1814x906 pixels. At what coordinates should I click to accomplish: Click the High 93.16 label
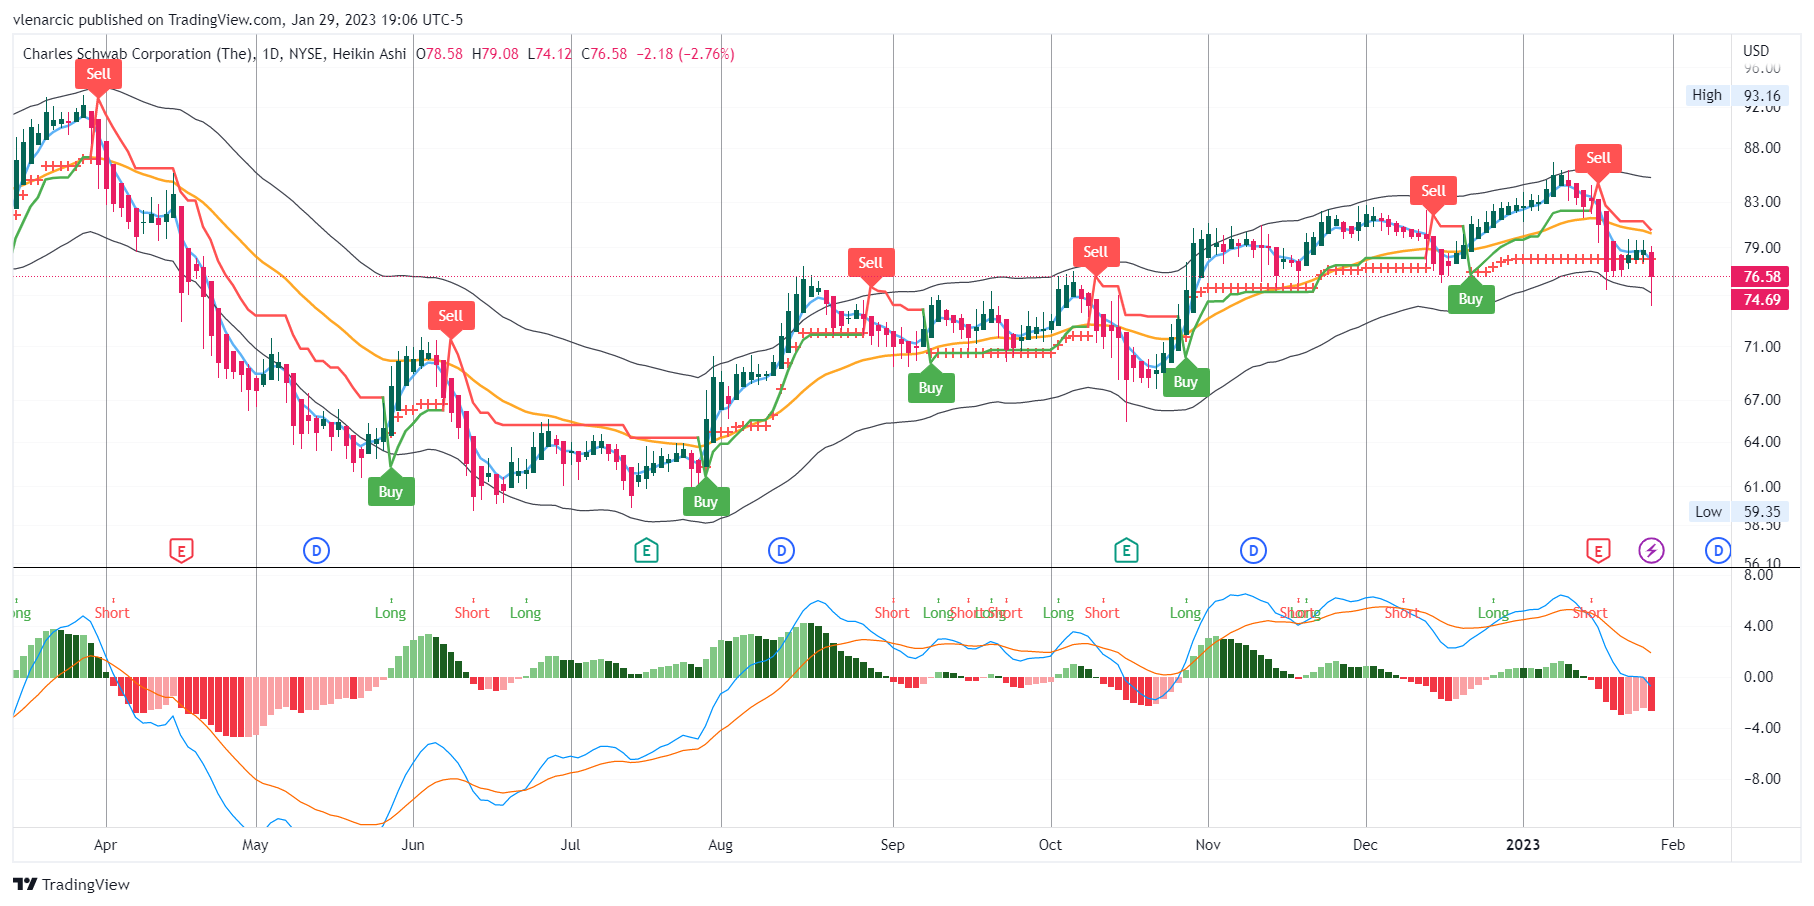tap(1737, 96)
